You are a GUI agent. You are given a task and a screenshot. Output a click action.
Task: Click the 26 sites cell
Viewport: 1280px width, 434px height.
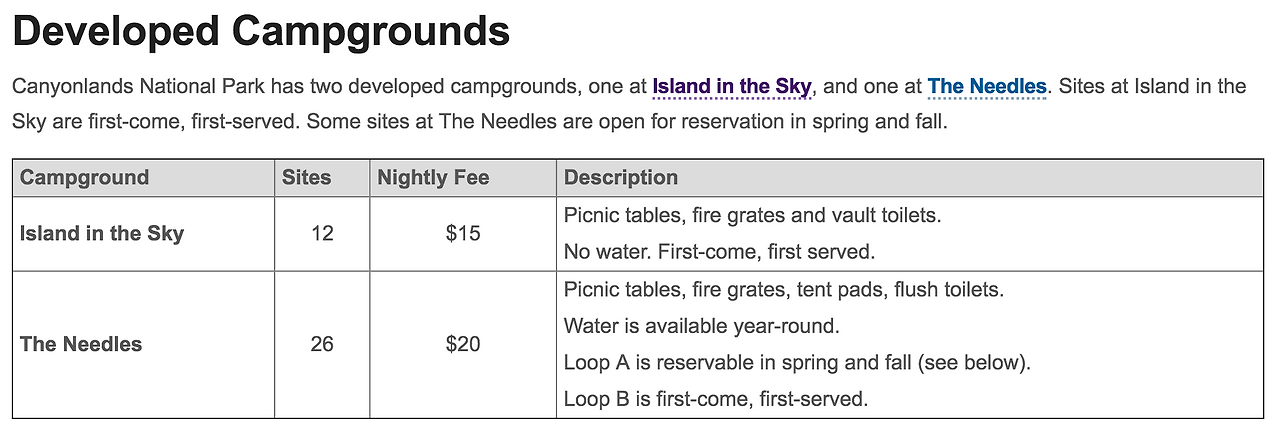(x=322, y=344)
